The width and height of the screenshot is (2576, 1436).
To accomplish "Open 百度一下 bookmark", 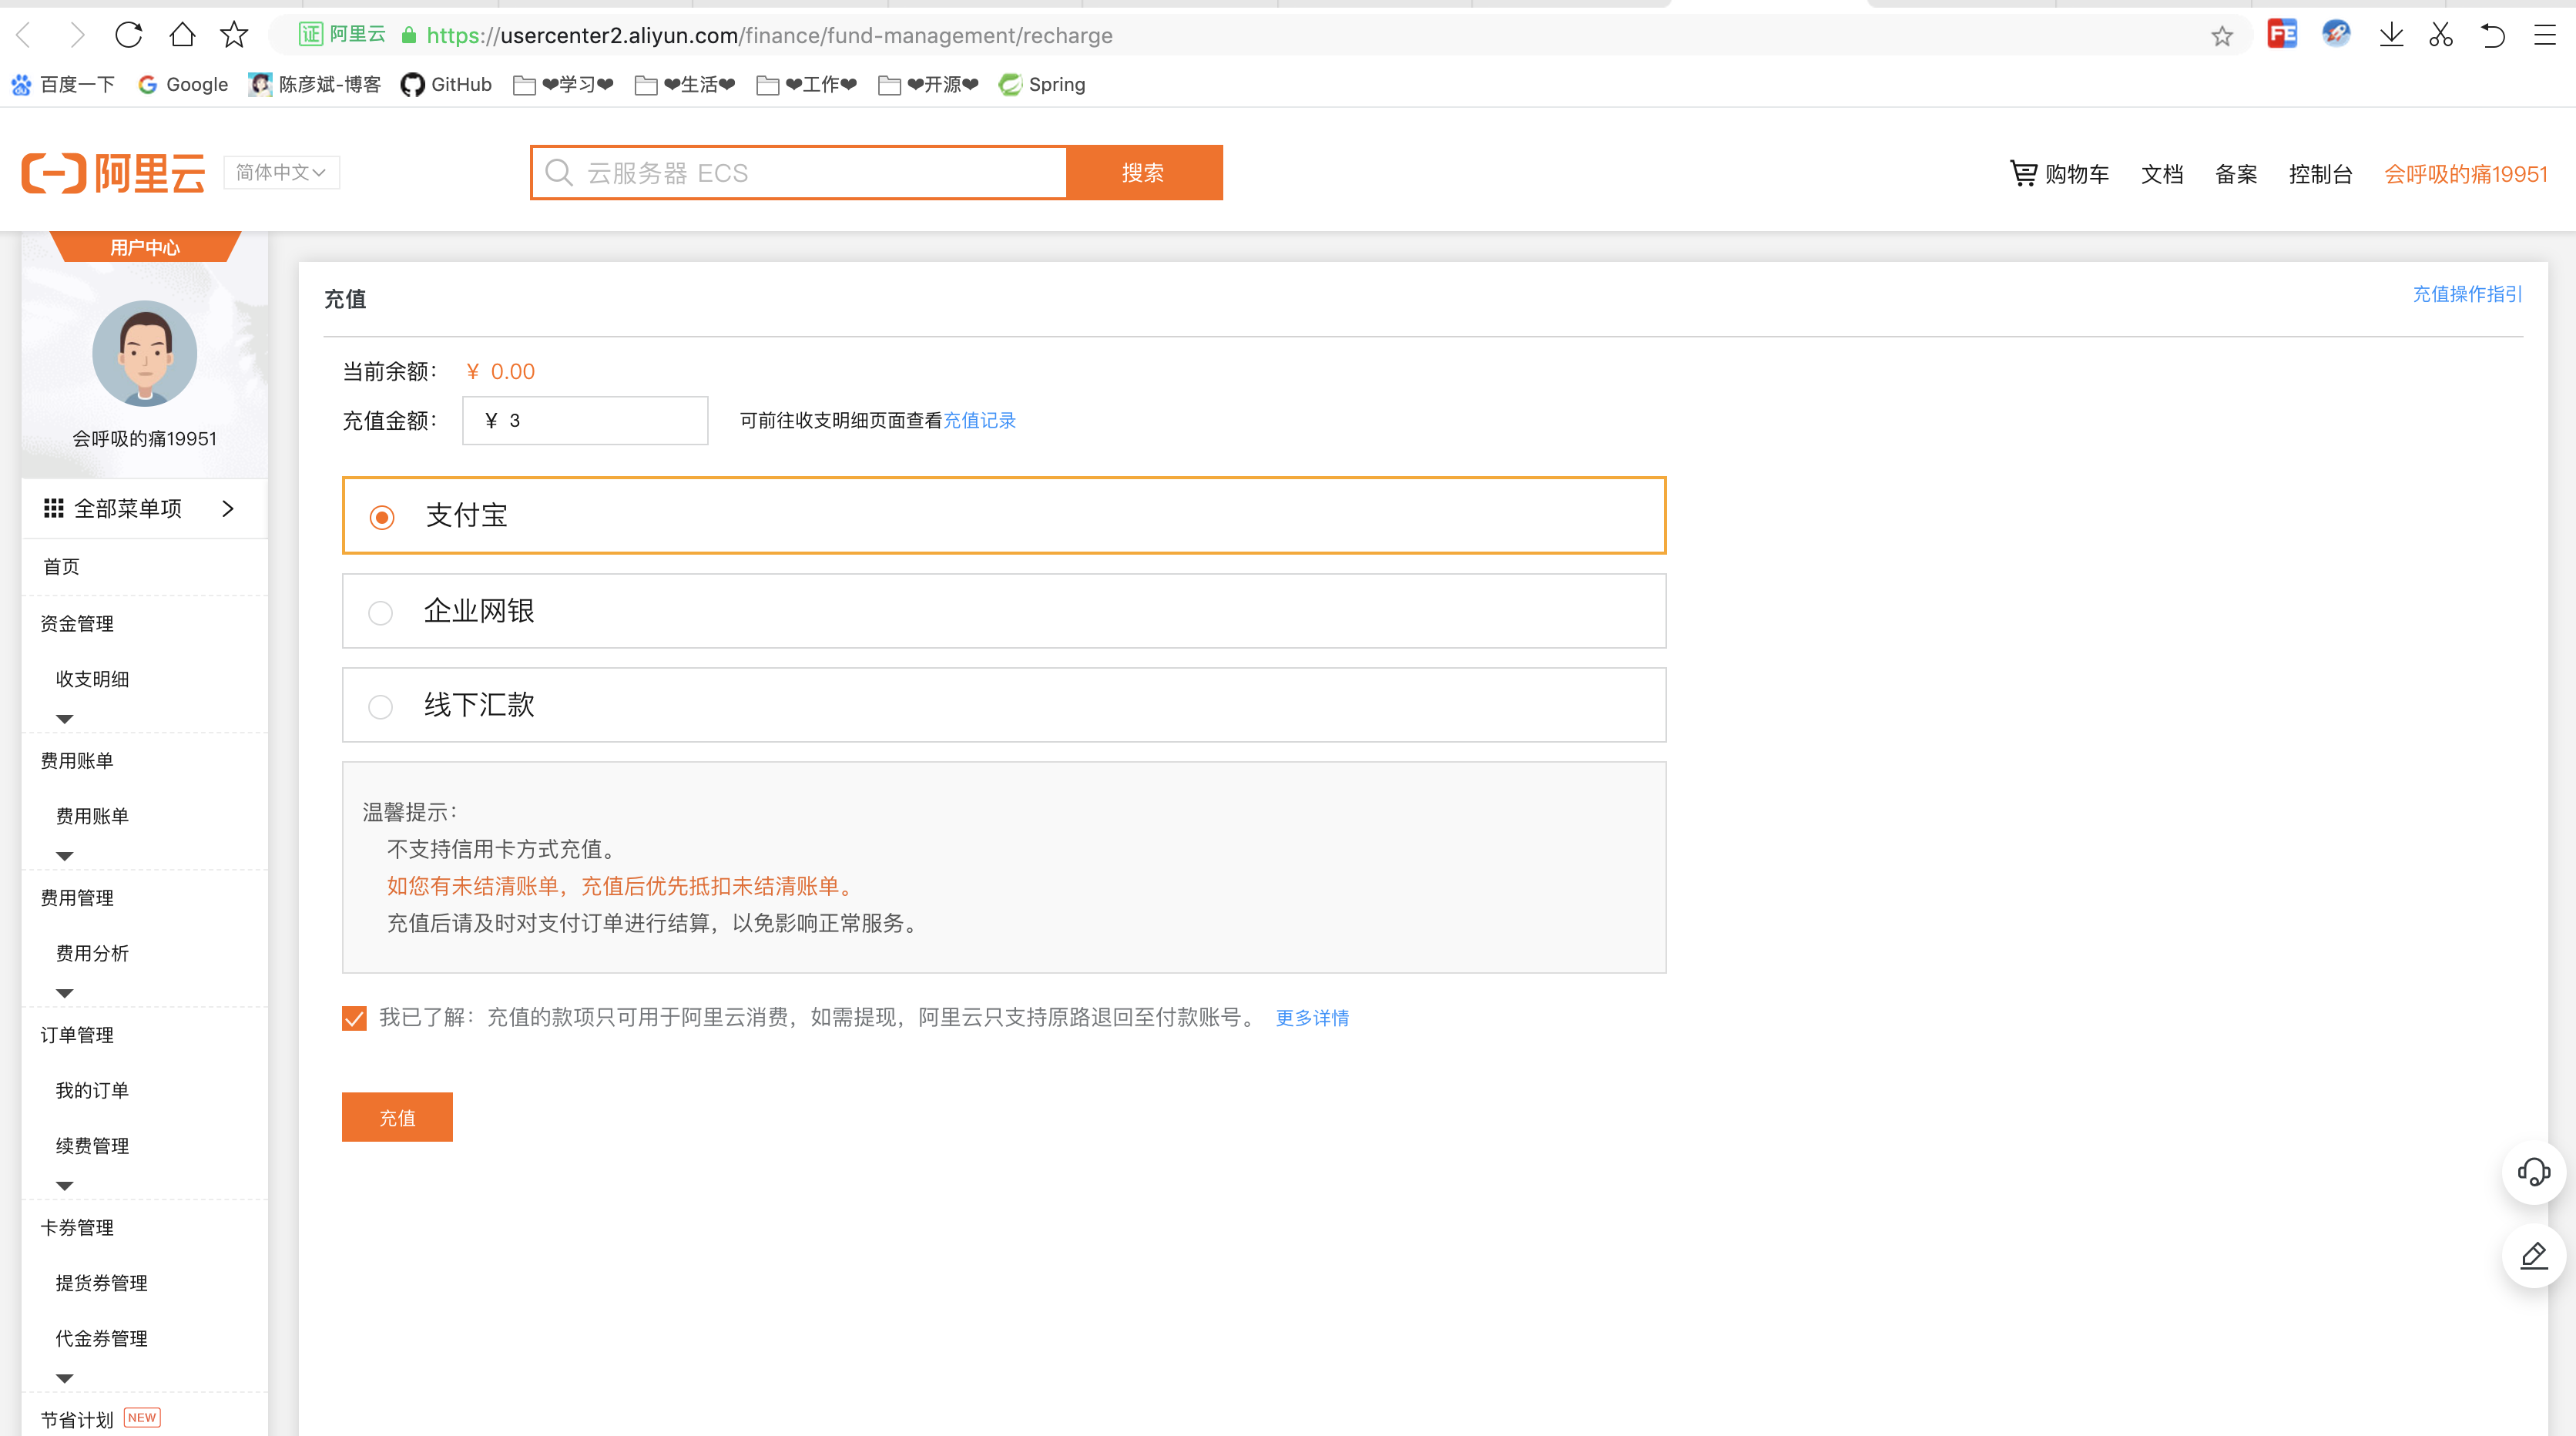I will 63,84.
